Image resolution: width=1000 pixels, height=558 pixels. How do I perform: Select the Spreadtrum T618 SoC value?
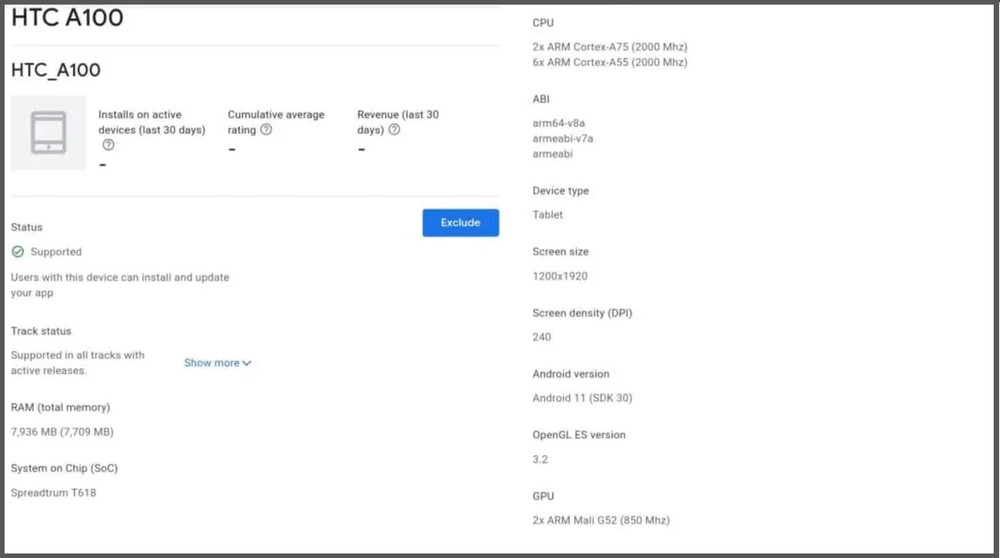tap(53, 493)
